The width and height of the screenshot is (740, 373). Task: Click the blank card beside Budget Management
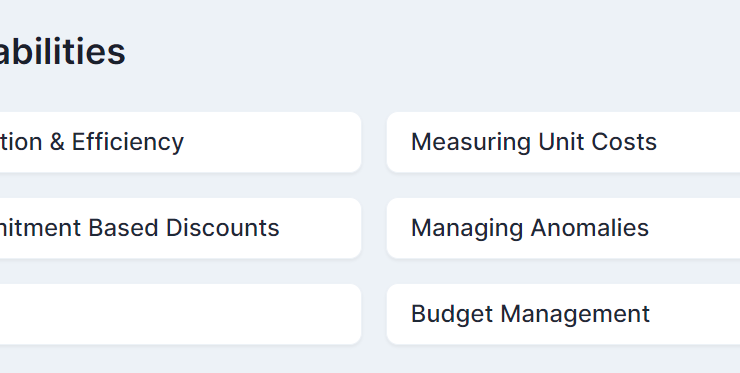pos(180,314)
